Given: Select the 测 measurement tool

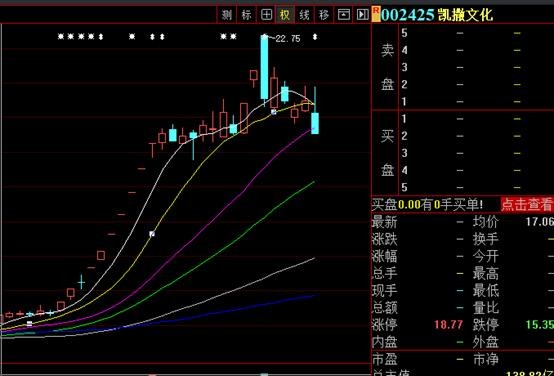Looking at the screenshot, I should point(227,14).
